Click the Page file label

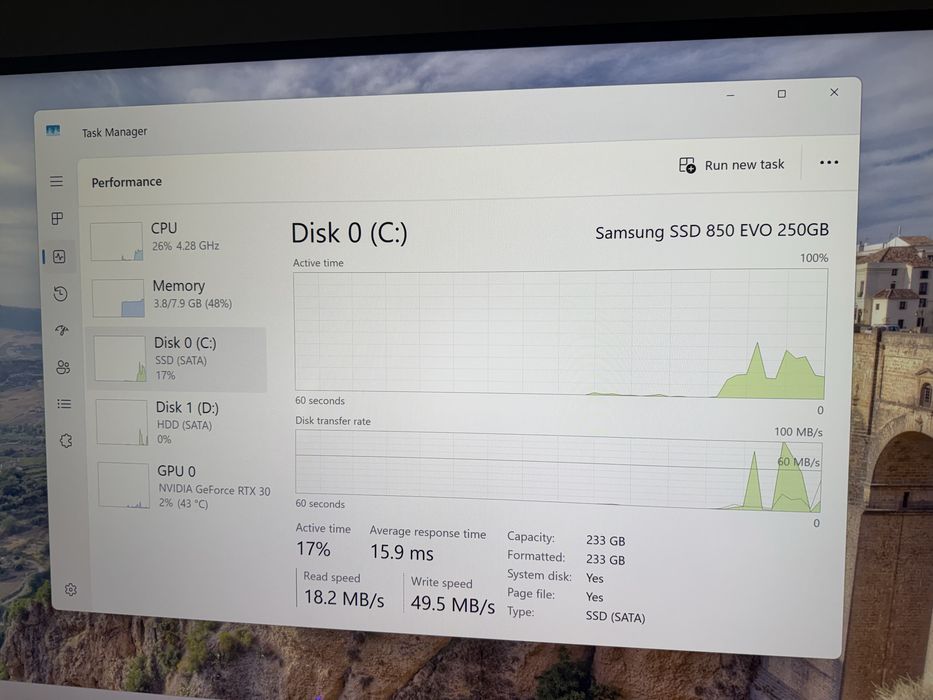[x=531, y=593]
